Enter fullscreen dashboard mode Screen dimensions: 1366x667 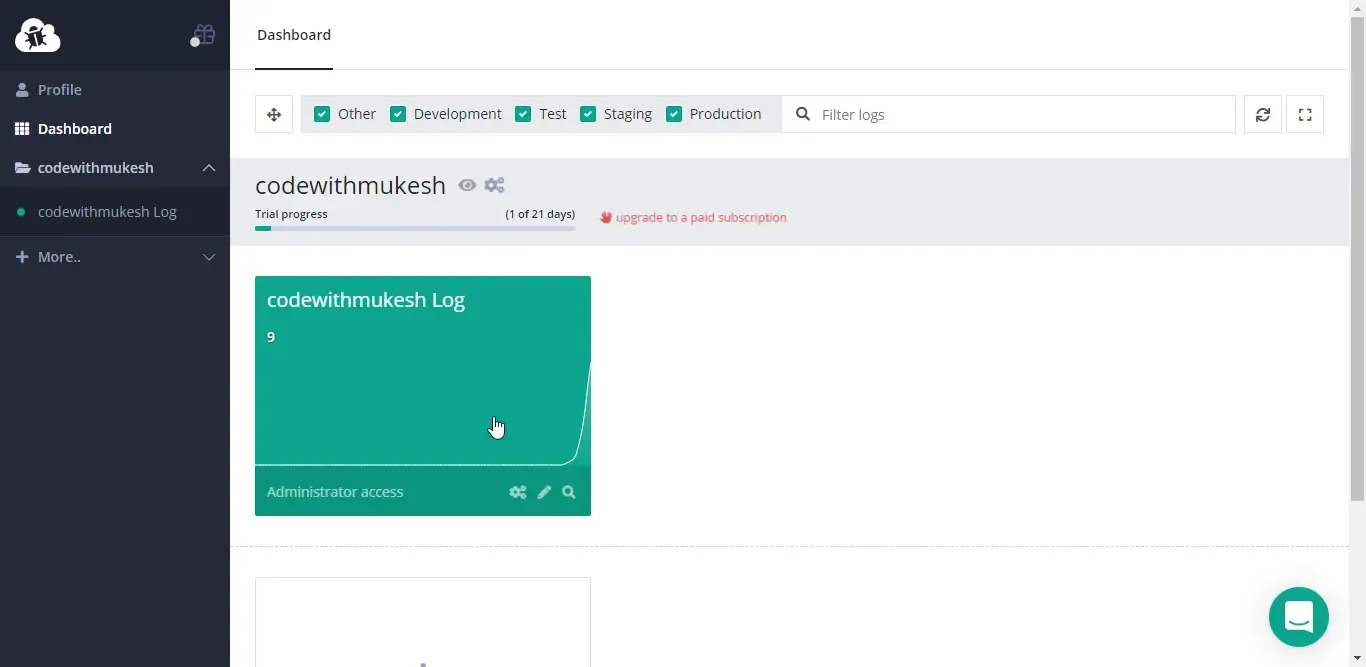pos(1305,114)
